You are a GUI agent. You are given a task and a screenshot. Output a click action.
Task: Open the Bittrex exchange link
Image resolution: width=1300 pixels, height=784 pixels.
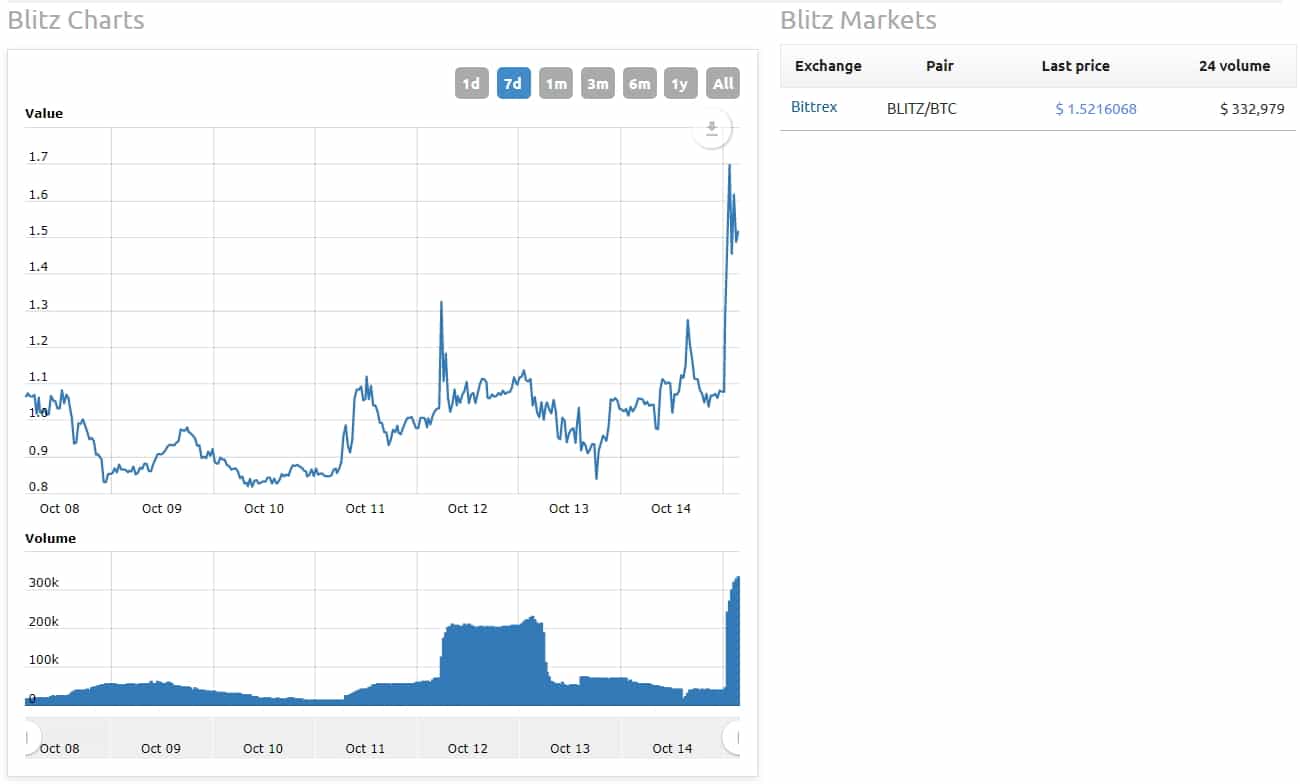tap(814, 107)
